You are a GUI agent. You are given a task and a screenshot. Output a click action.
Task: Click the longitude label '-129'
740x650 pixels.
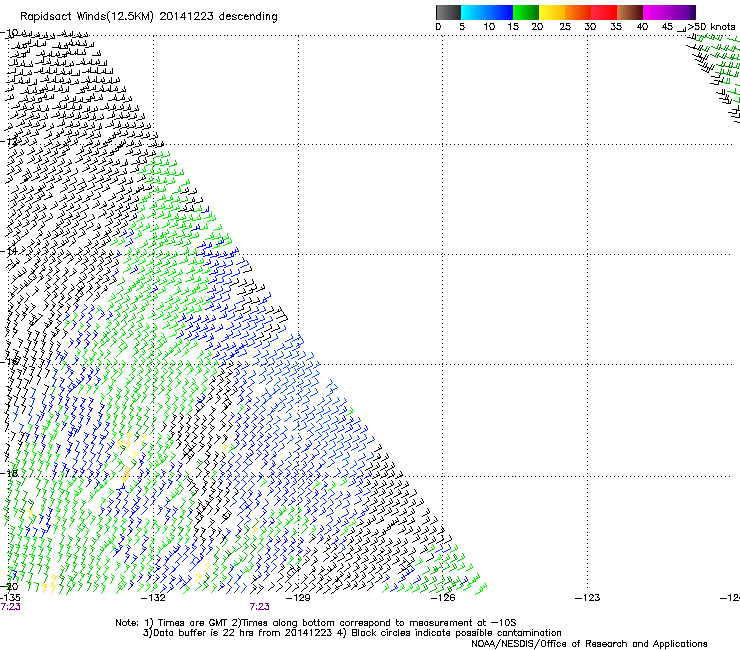tap(298, 598)
